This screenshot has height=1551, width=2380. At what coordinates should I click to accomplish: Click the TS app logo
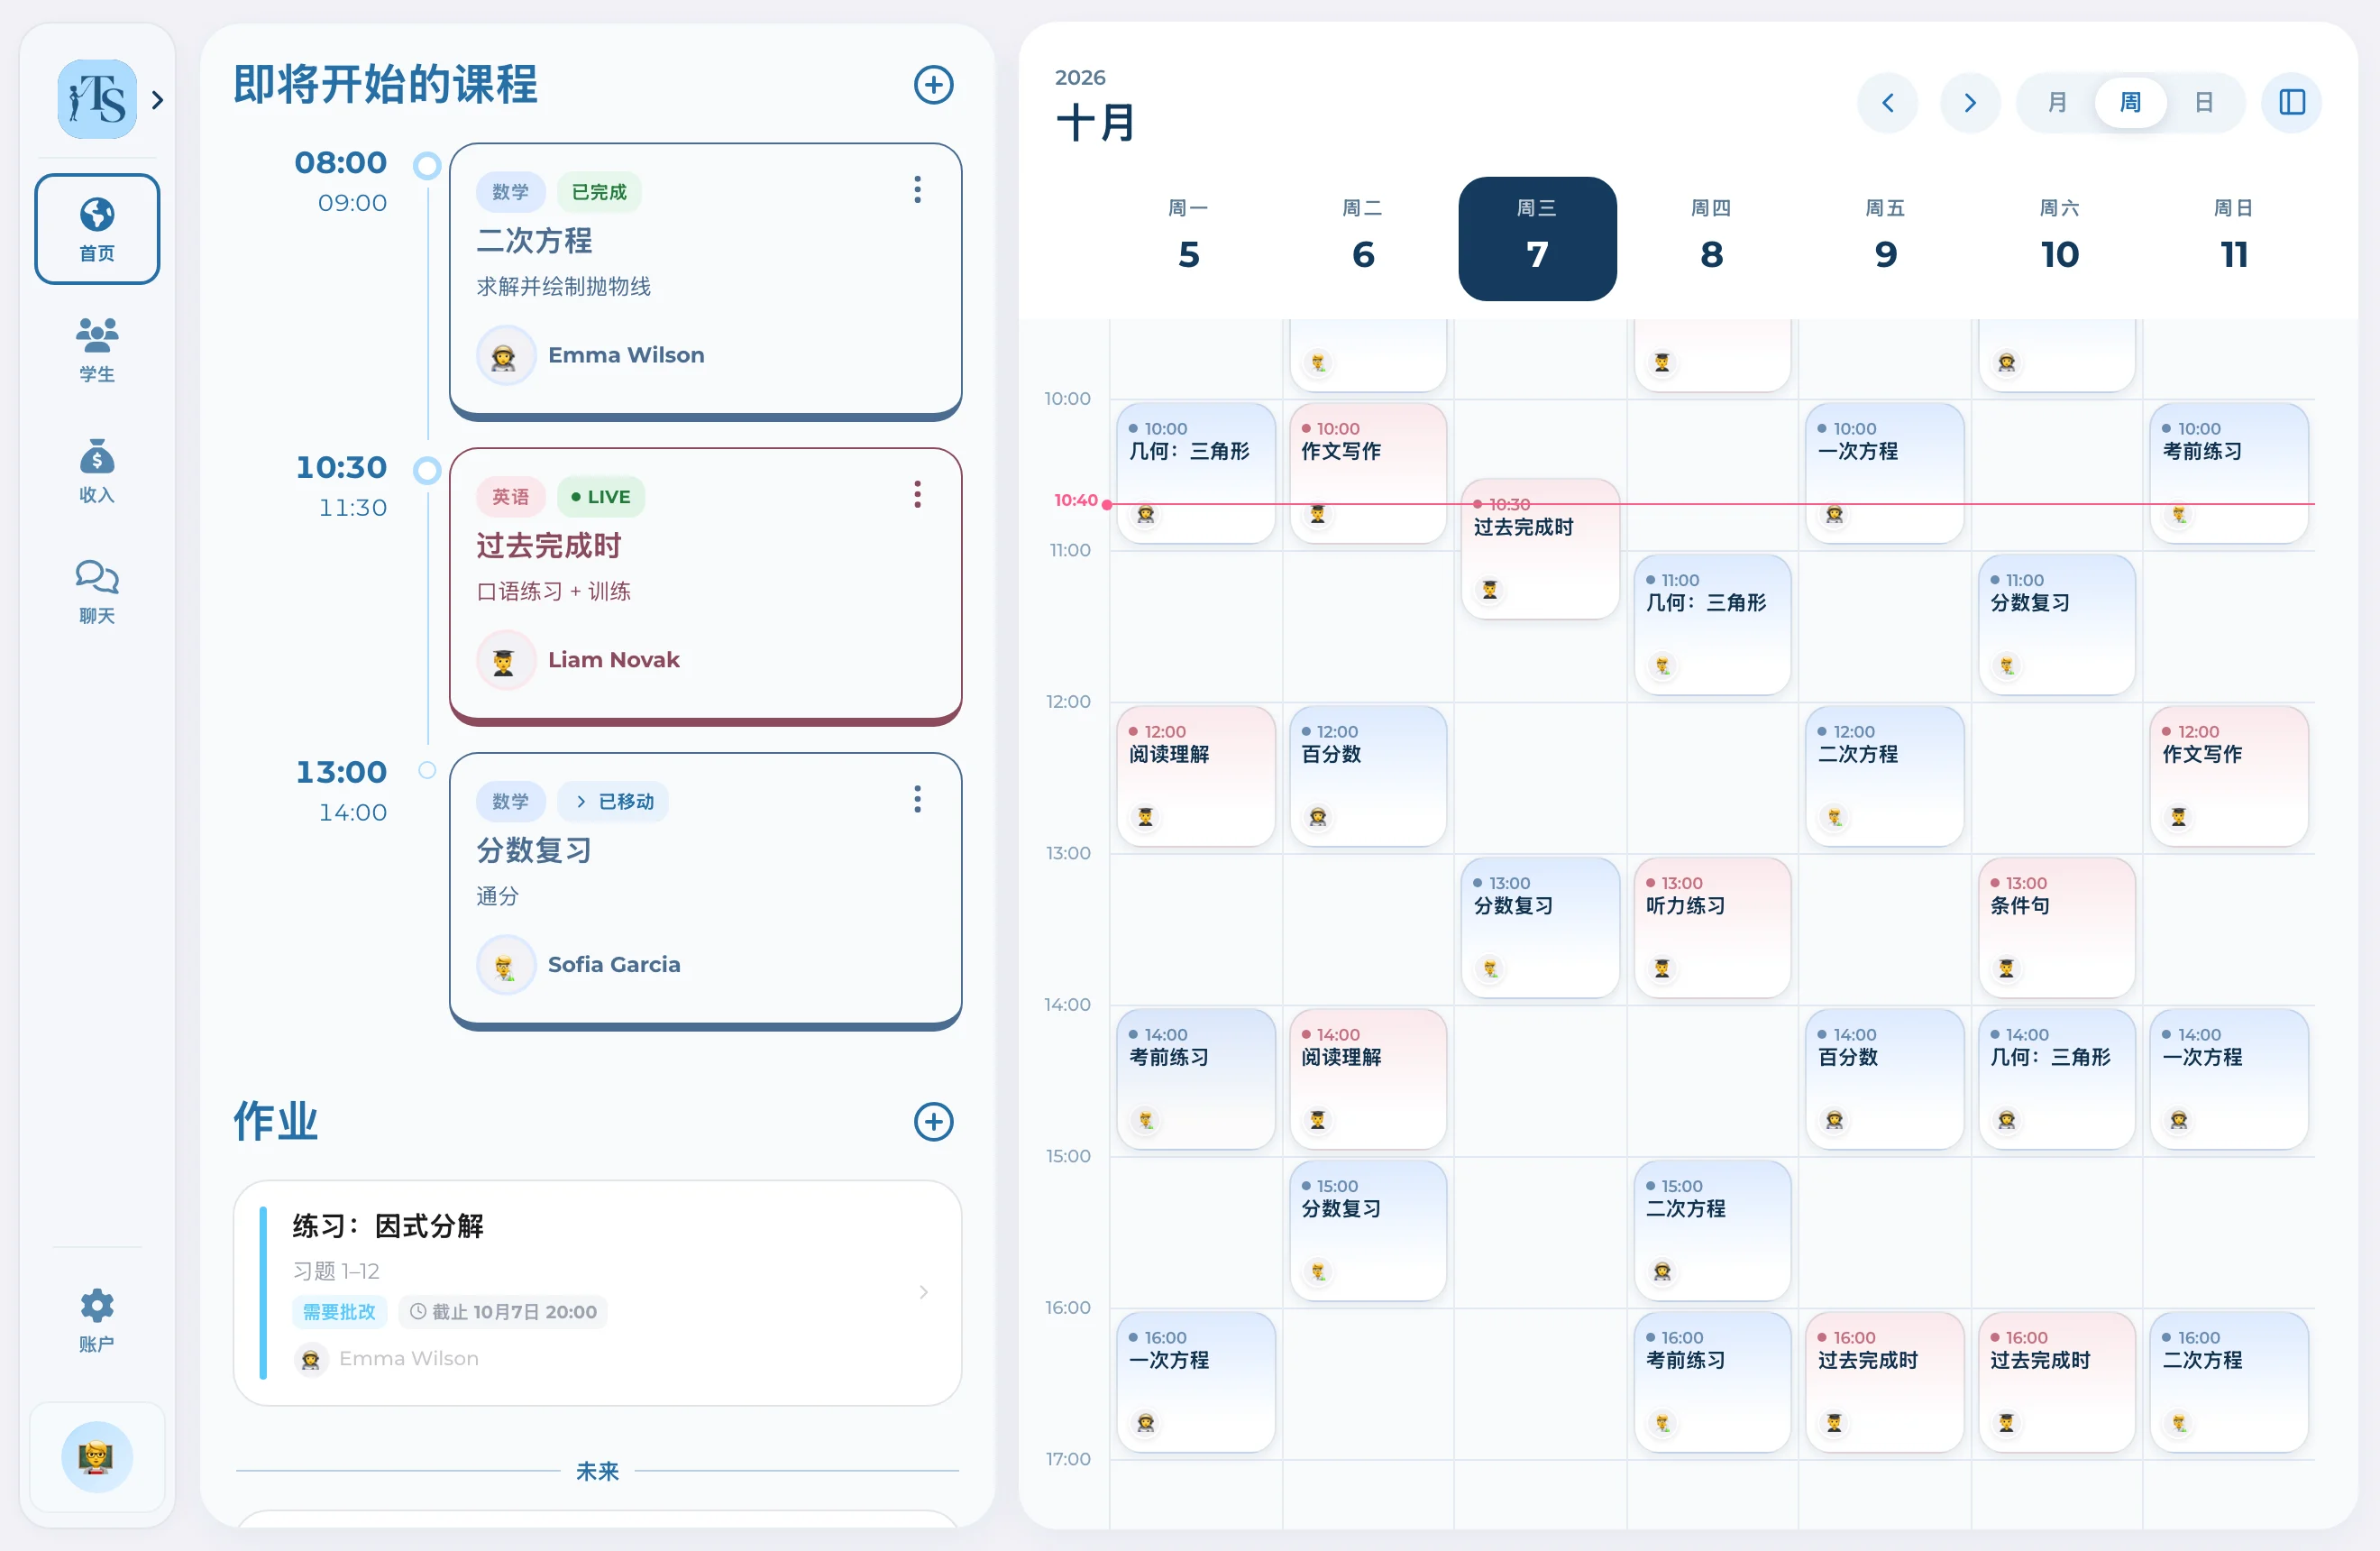97,99
